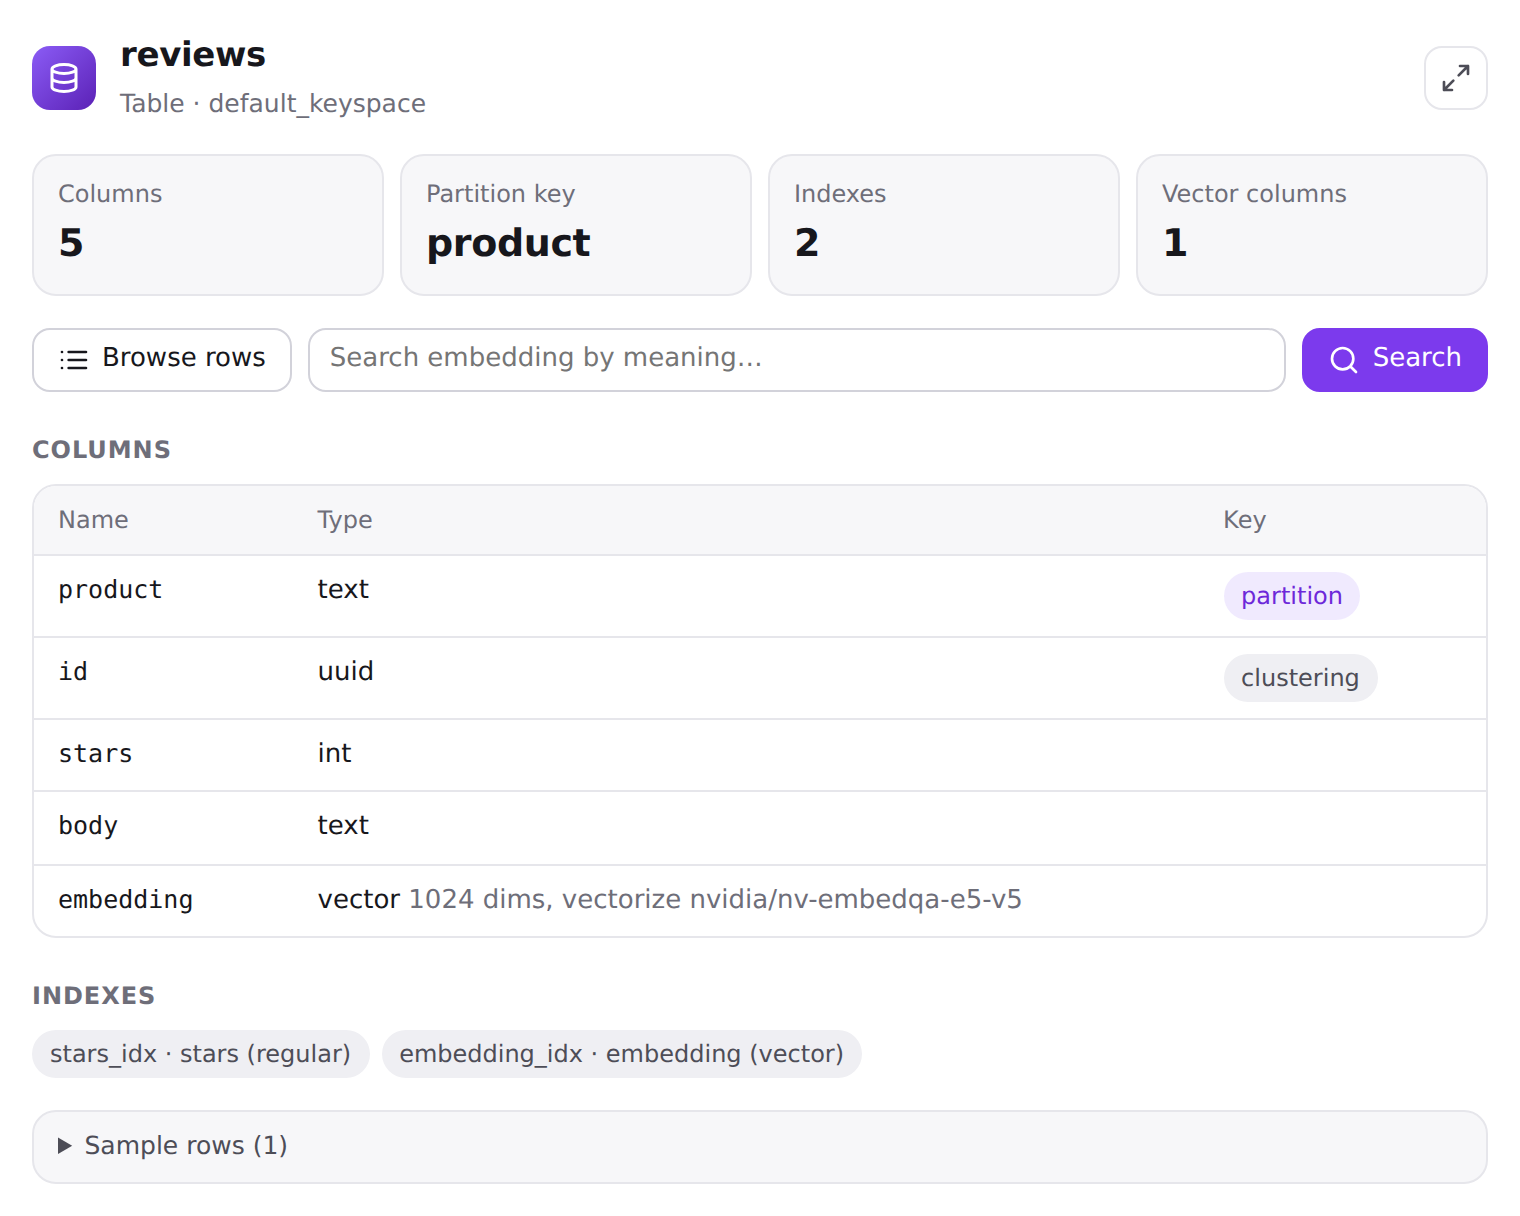The width and height of the screenshot is (1520, 1216).
Task: Click the Vector columns stat card
Action: (x=1311, y=225)
